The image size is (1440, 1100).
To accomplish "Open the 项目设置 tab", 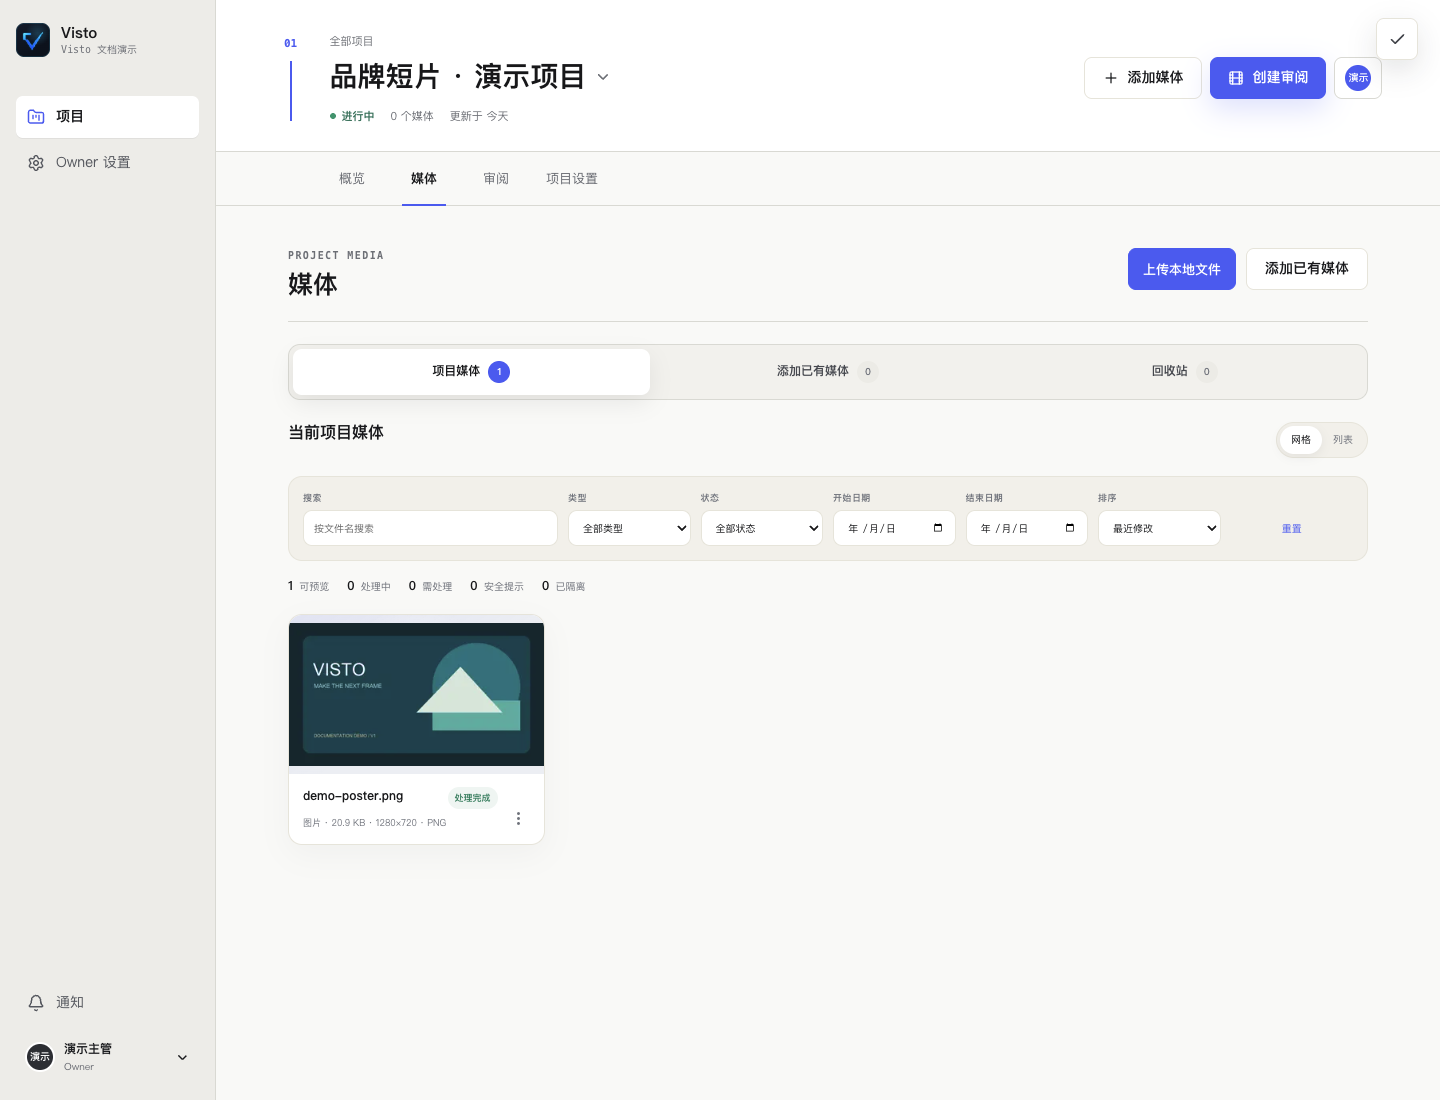I will (572, 179).
